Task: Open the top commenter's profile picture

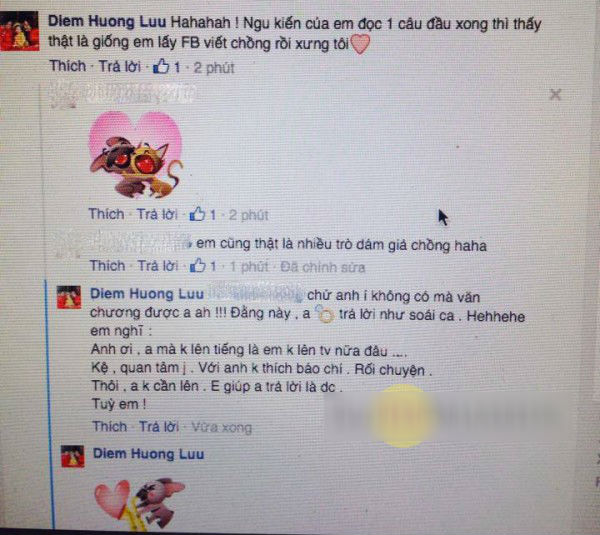Action: point(20,31)
